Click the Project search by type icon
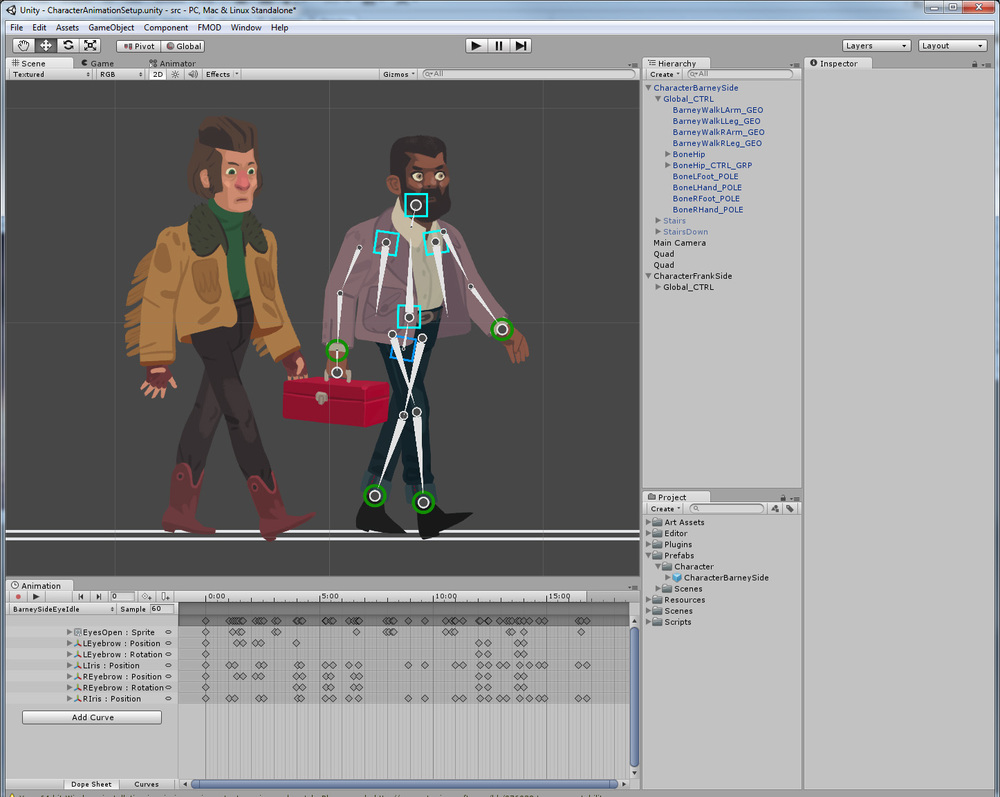Image resolution: width=1000 pixels, height=797 pixels. 775,509
